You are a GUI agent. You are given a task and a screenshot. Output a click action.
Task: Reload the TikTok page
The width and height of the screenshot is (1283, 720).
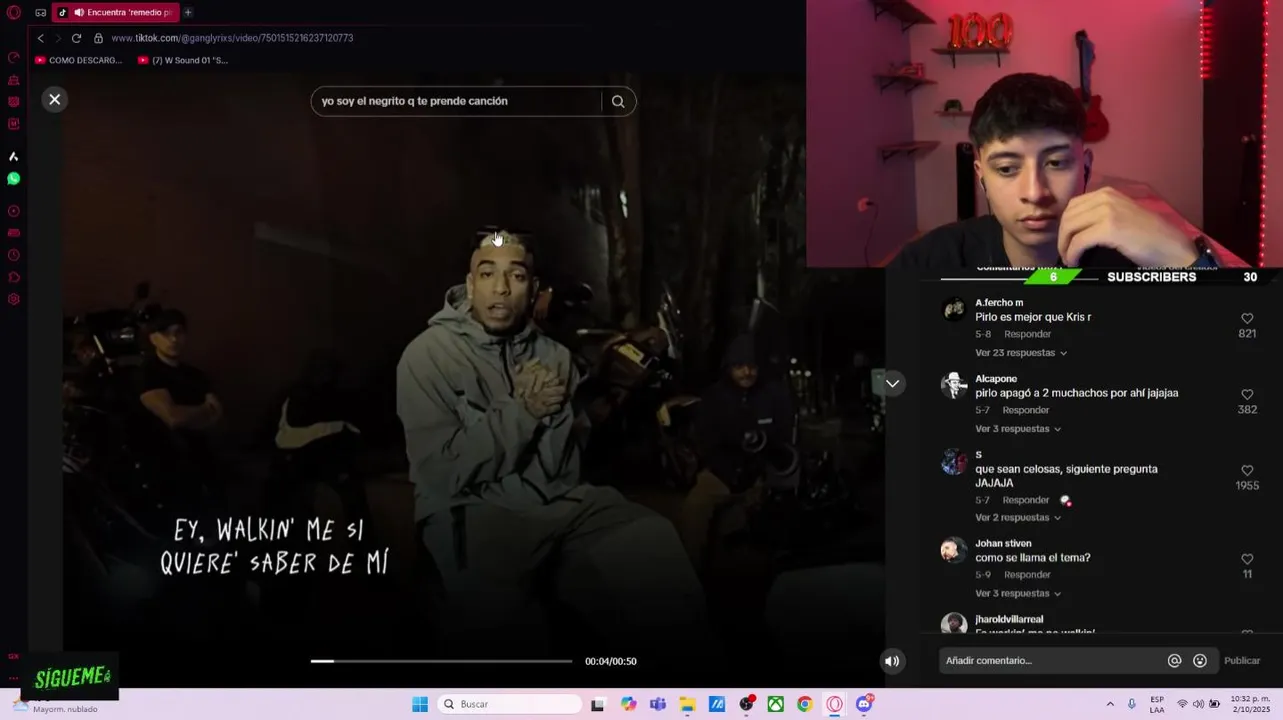[x=76, y=38]
